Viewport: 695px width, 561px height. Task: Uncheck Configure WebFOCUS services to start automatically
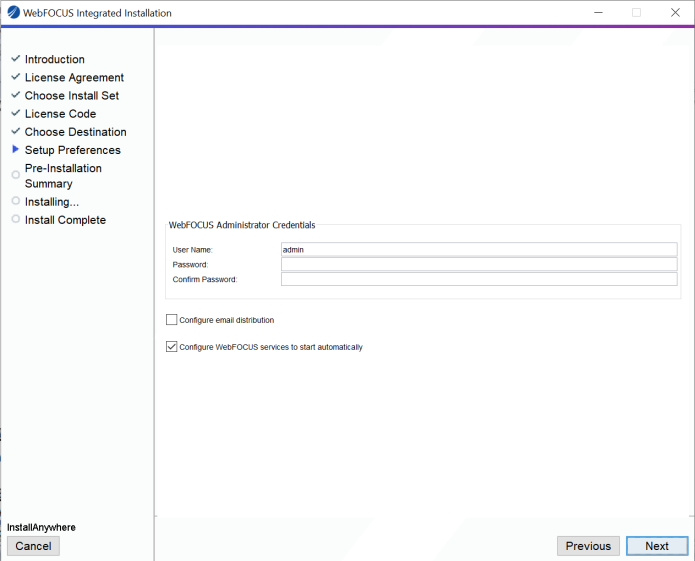pyautogui.click(x=172, y=347)
